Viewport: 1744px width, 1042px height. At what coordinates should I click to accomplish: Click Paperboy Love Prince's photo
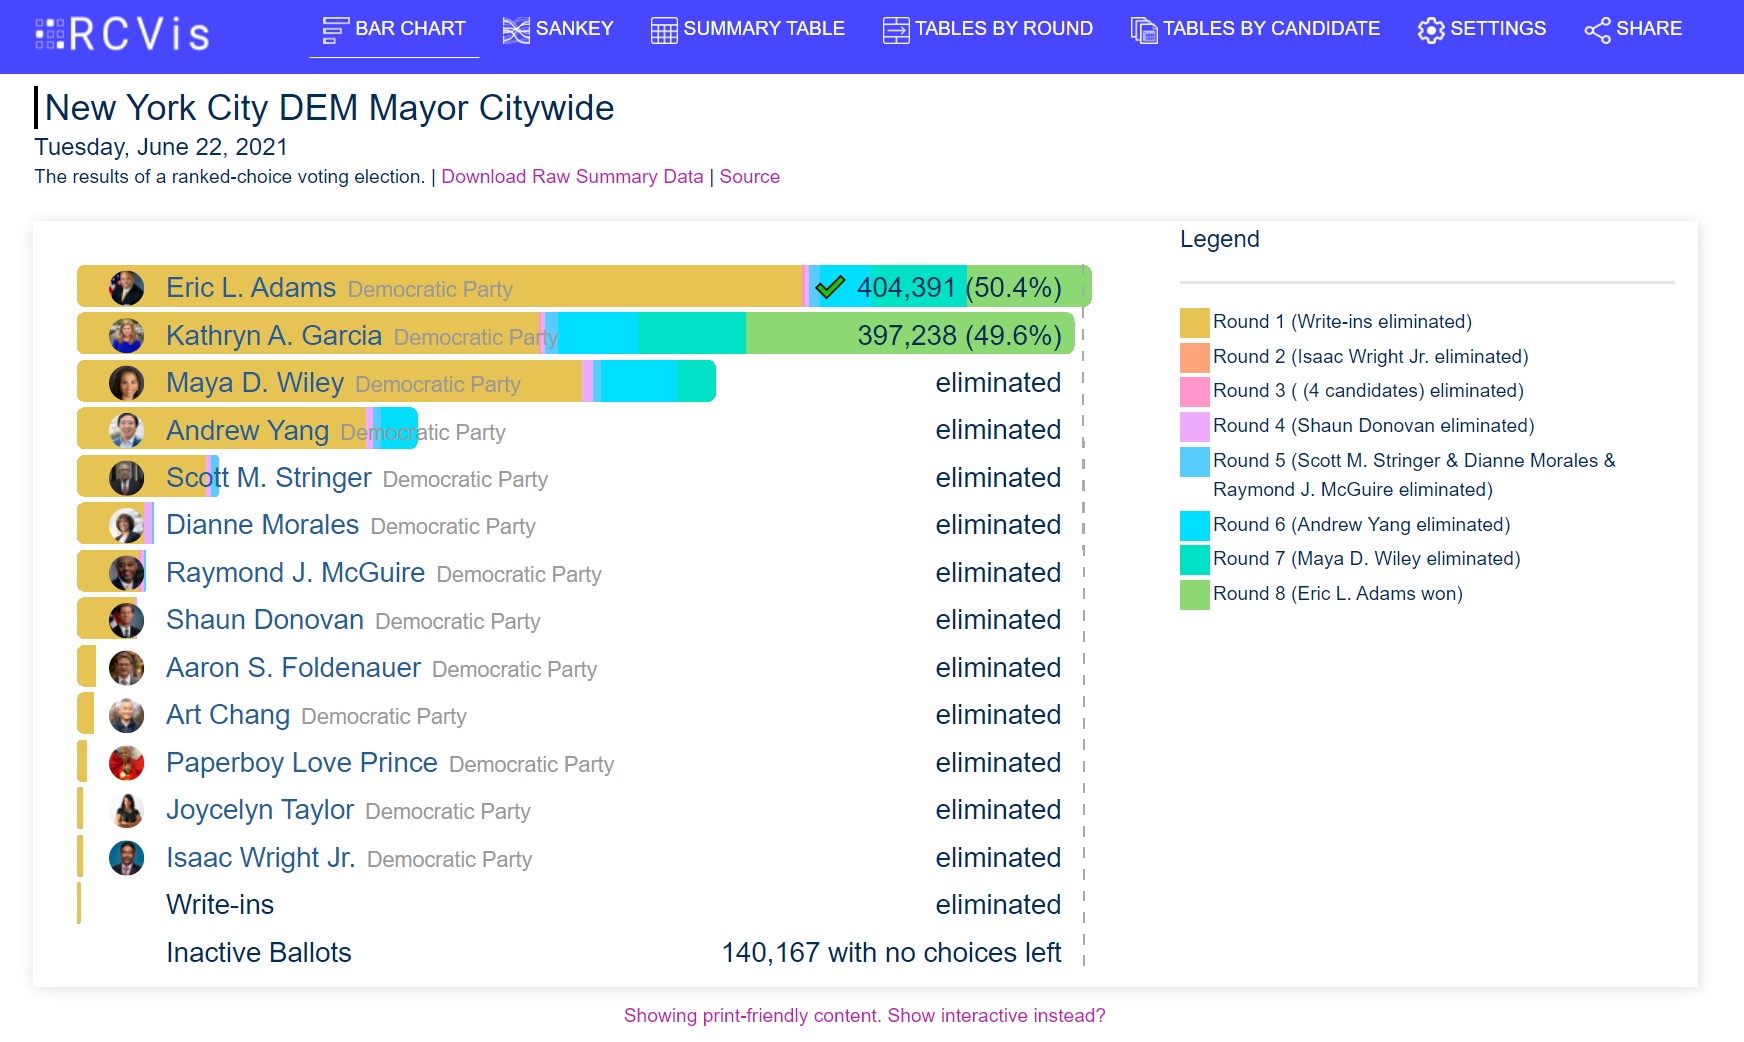pos(126,763)
